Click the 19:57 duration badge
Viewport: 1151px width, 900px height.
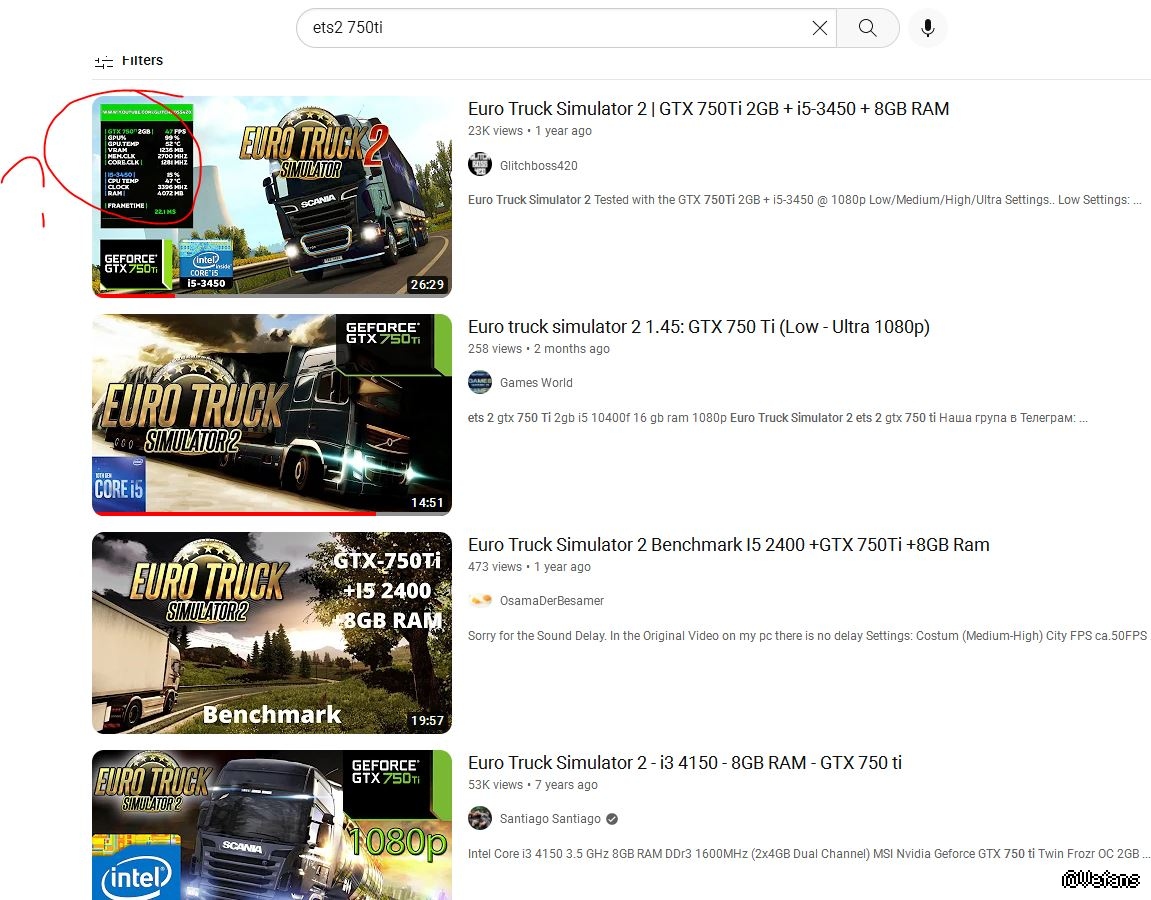click(x=427, y=720)
